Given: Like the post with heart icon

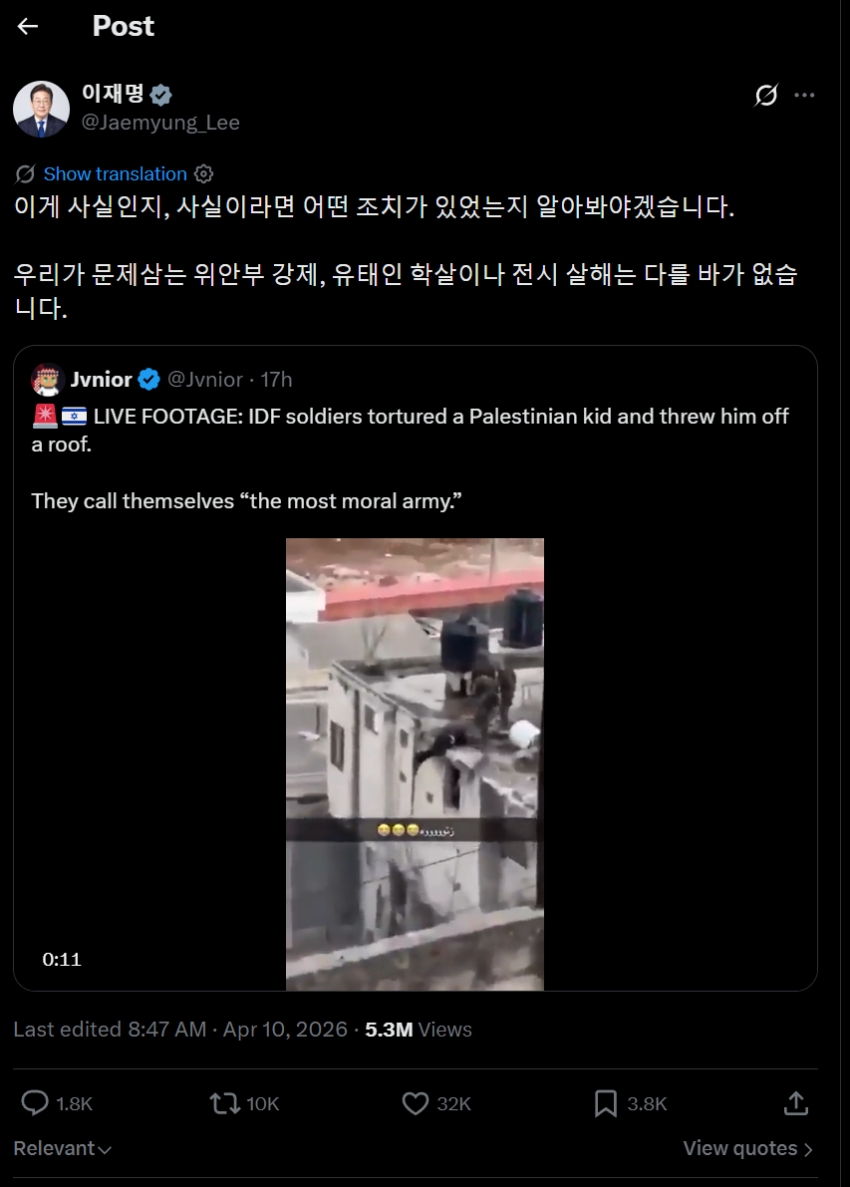Looking at the screenshot, I should (416, 1103).
